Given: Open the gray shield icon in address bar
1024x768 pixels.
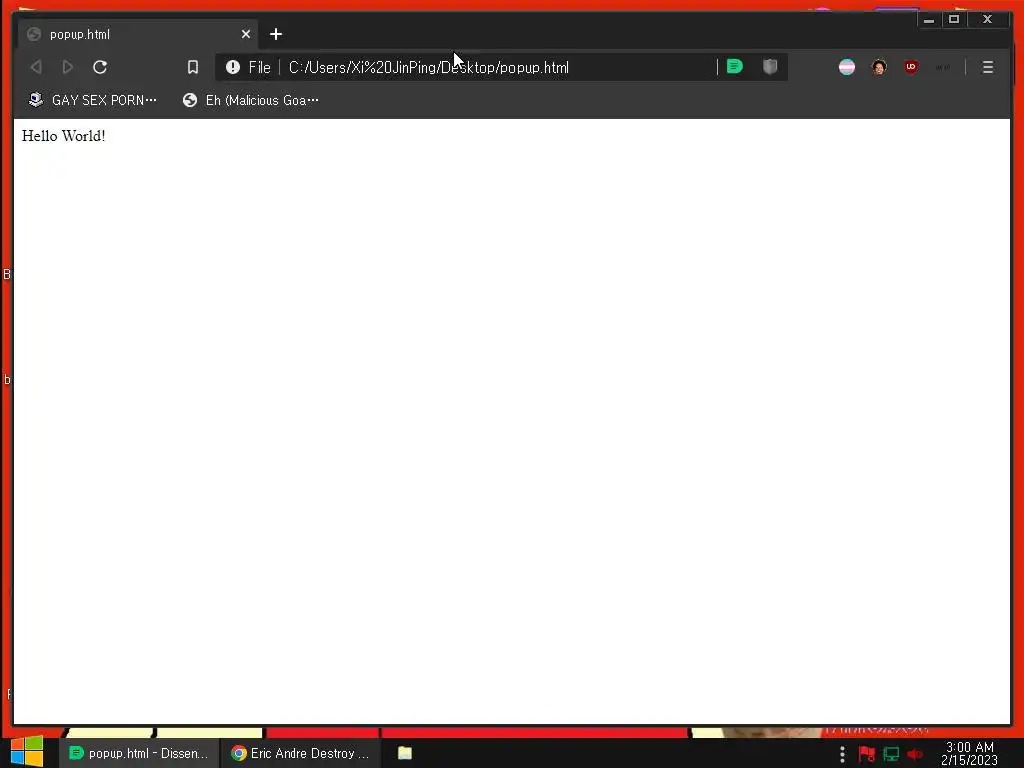Looking at the screenshot, I should [x=771, y=67].
